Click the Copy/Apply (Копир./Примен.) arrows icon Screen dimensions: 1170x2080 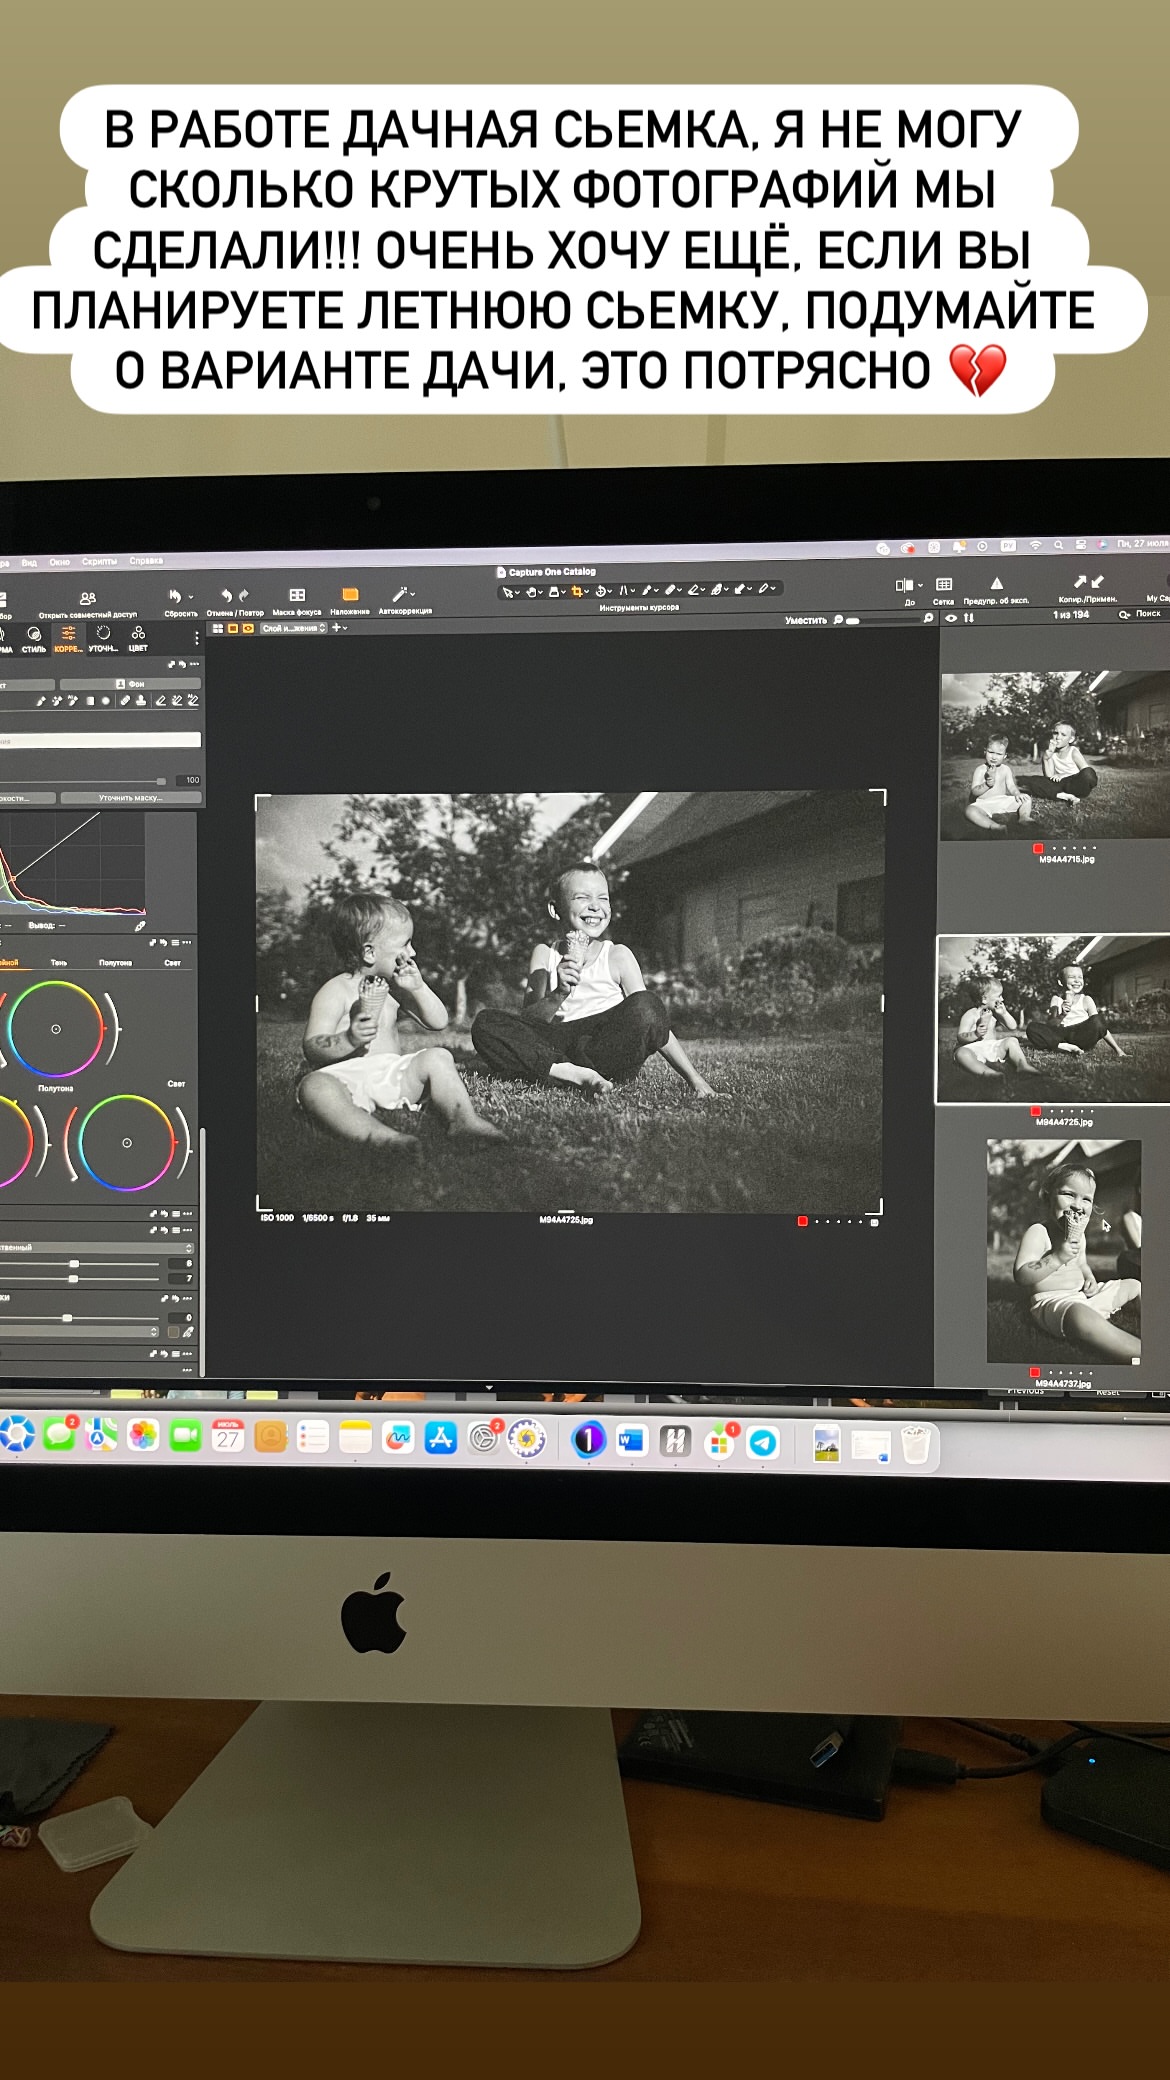click(1089, 581)
